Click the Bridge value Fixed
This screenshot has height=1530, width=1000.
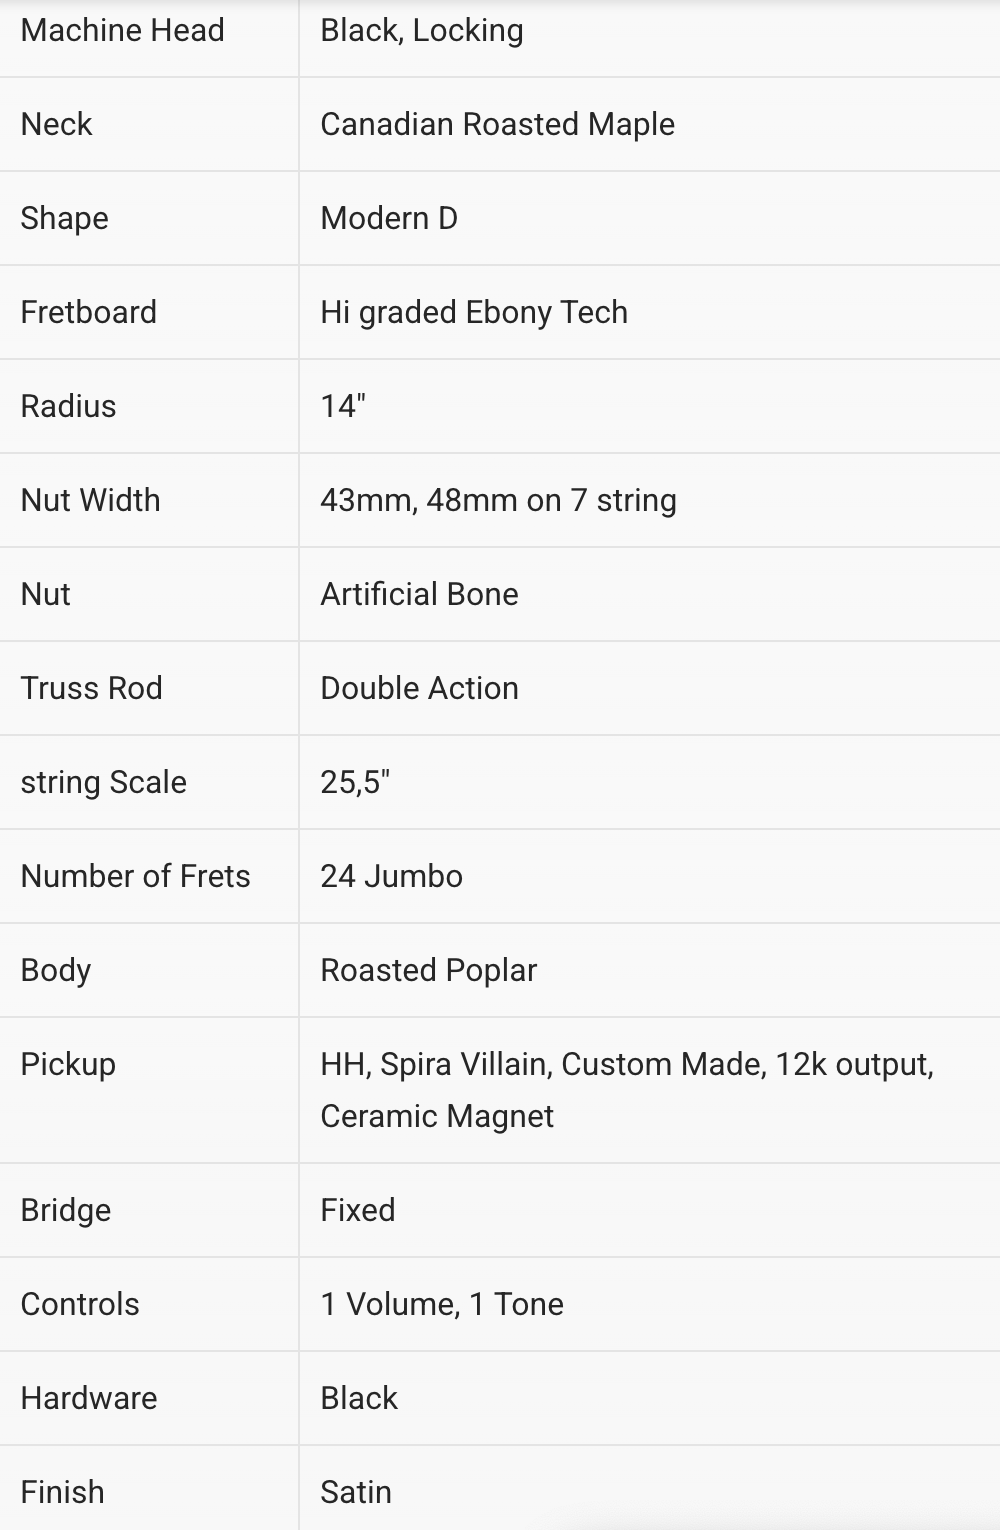pyautogui.click(x=357, y=1210)
